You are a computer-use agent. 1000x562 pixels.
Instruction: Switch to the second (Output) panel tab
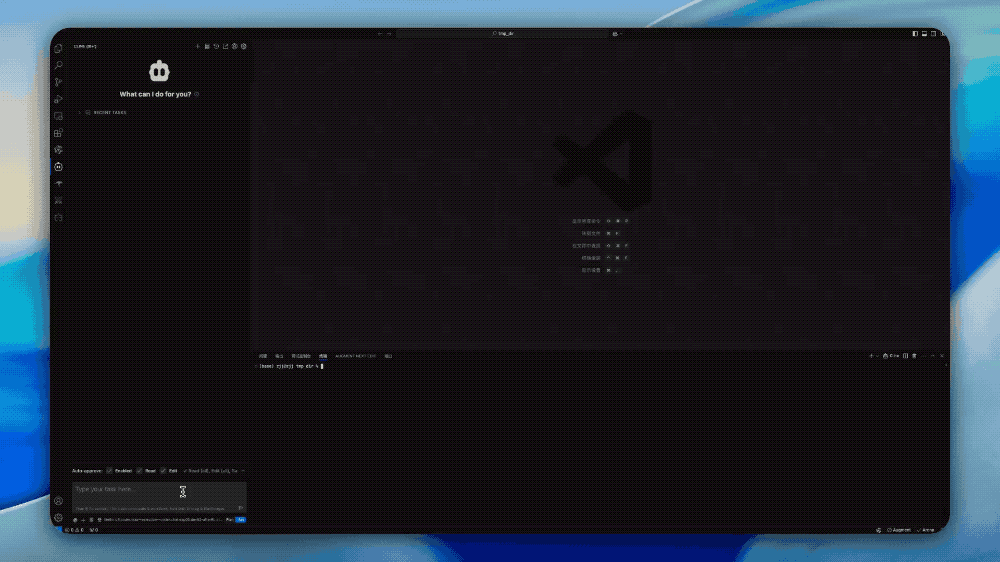click(x=279, y=356)
